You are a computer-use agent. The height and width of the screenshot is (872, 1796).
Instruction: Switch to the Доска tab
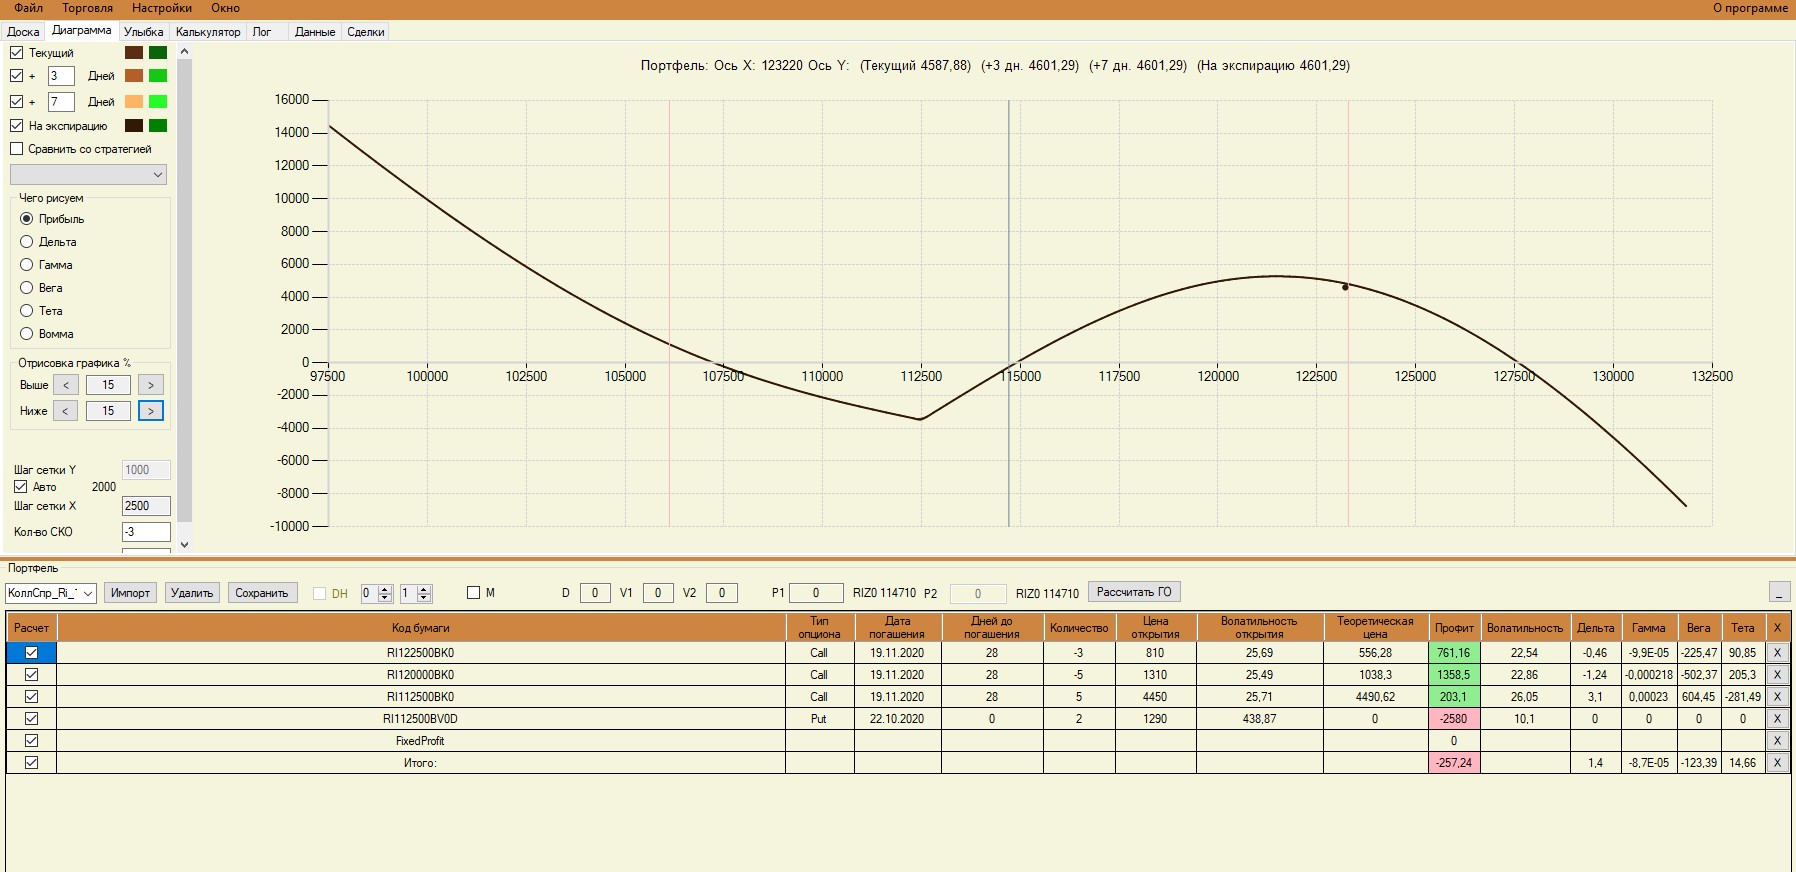(x=23, y=32)
